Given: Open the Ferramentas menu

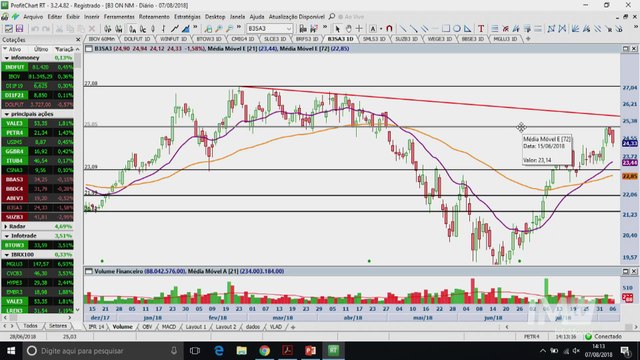Looking at the screenshot, I should 119,17.
